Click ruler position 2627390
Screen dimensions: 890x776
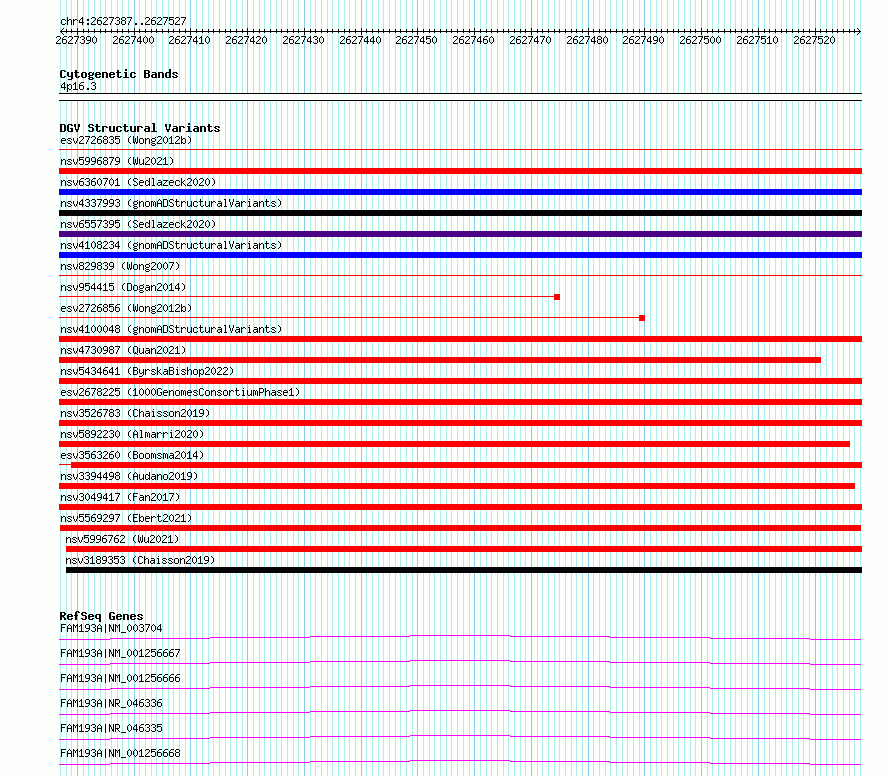tap(77, 40)
